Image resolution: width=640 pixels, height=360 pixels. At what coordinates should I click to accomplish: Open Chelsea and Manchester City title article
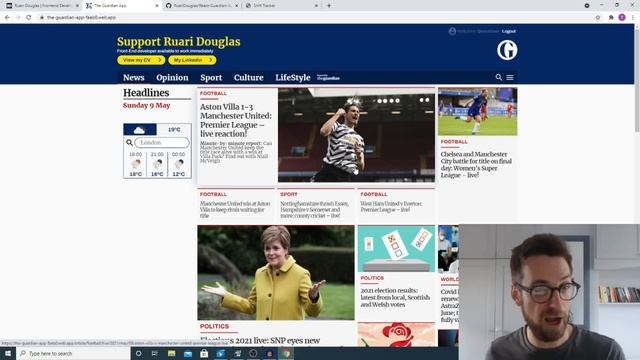tap(476, 164)
